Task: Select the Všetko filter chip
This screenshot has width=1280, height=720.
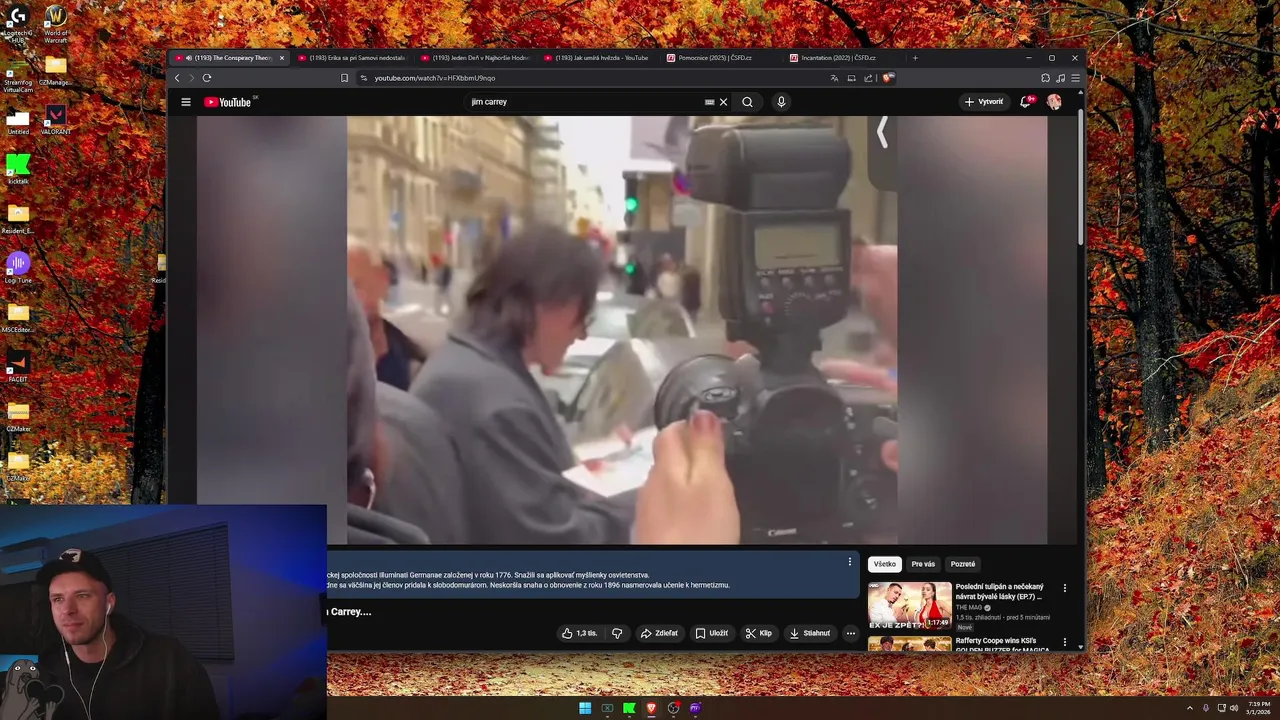Action: point(885,564)
